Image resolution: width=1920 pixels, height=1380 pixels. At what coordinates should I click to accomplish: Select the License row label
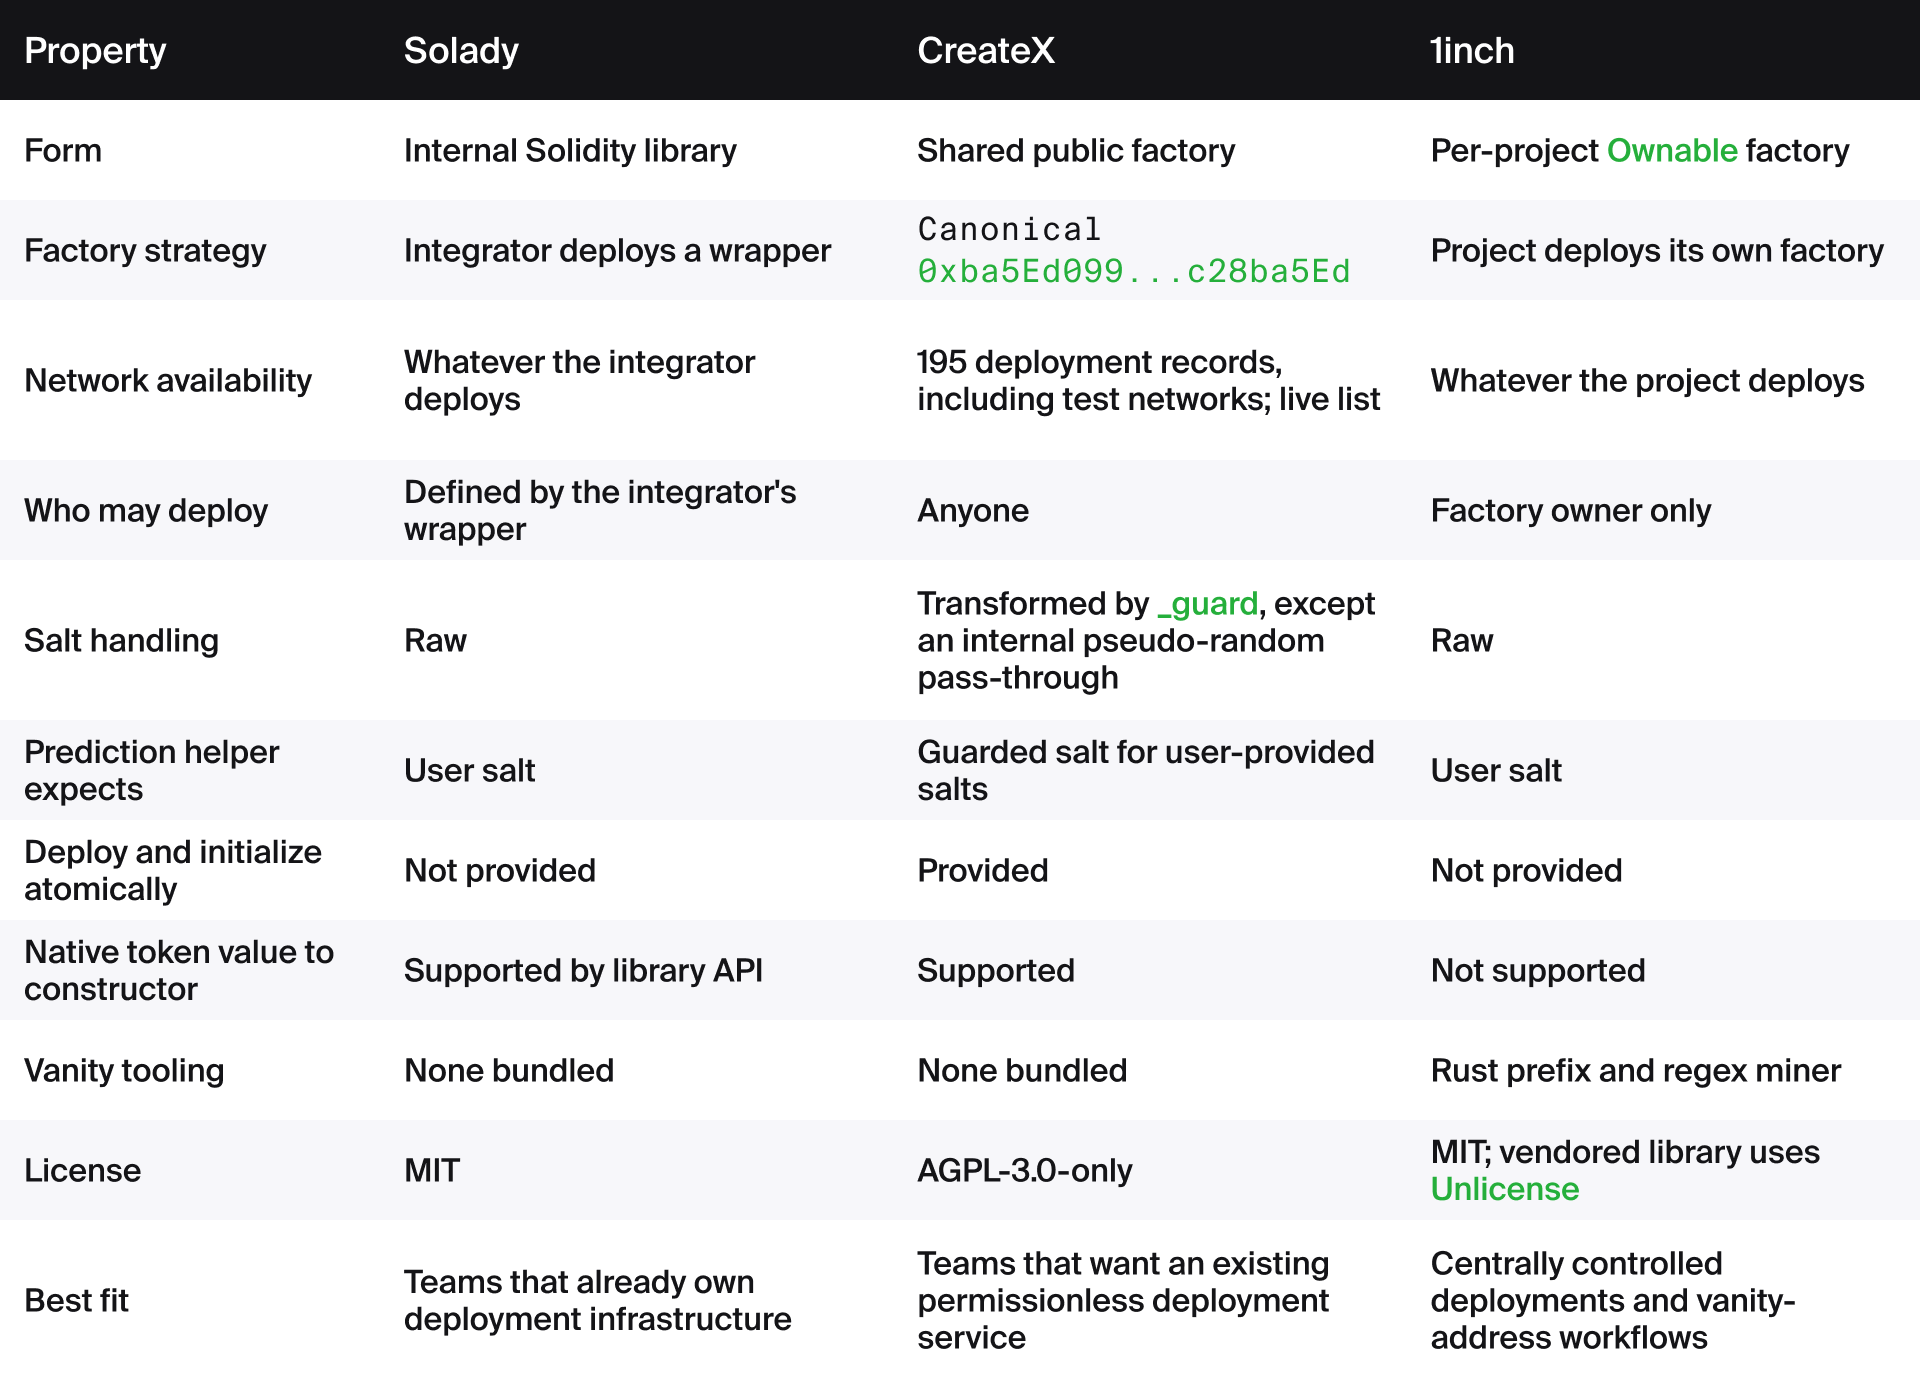pos(82,1170)
